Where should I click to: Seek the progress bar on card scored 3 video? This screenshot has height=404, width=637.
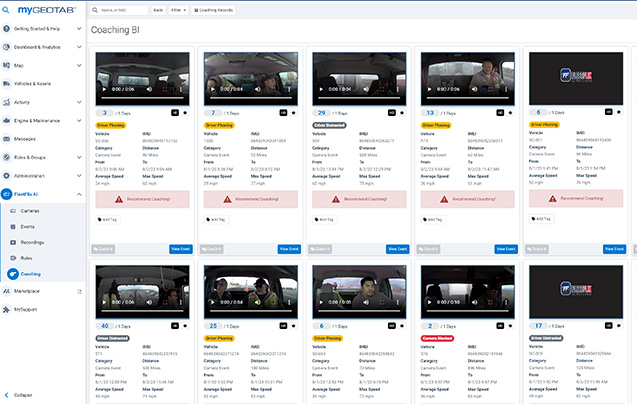tap(143, 98)
